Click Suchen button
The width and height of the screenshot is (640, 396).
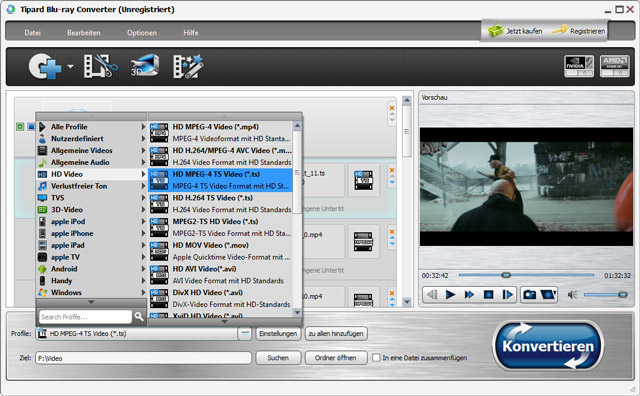pos(278,358)
